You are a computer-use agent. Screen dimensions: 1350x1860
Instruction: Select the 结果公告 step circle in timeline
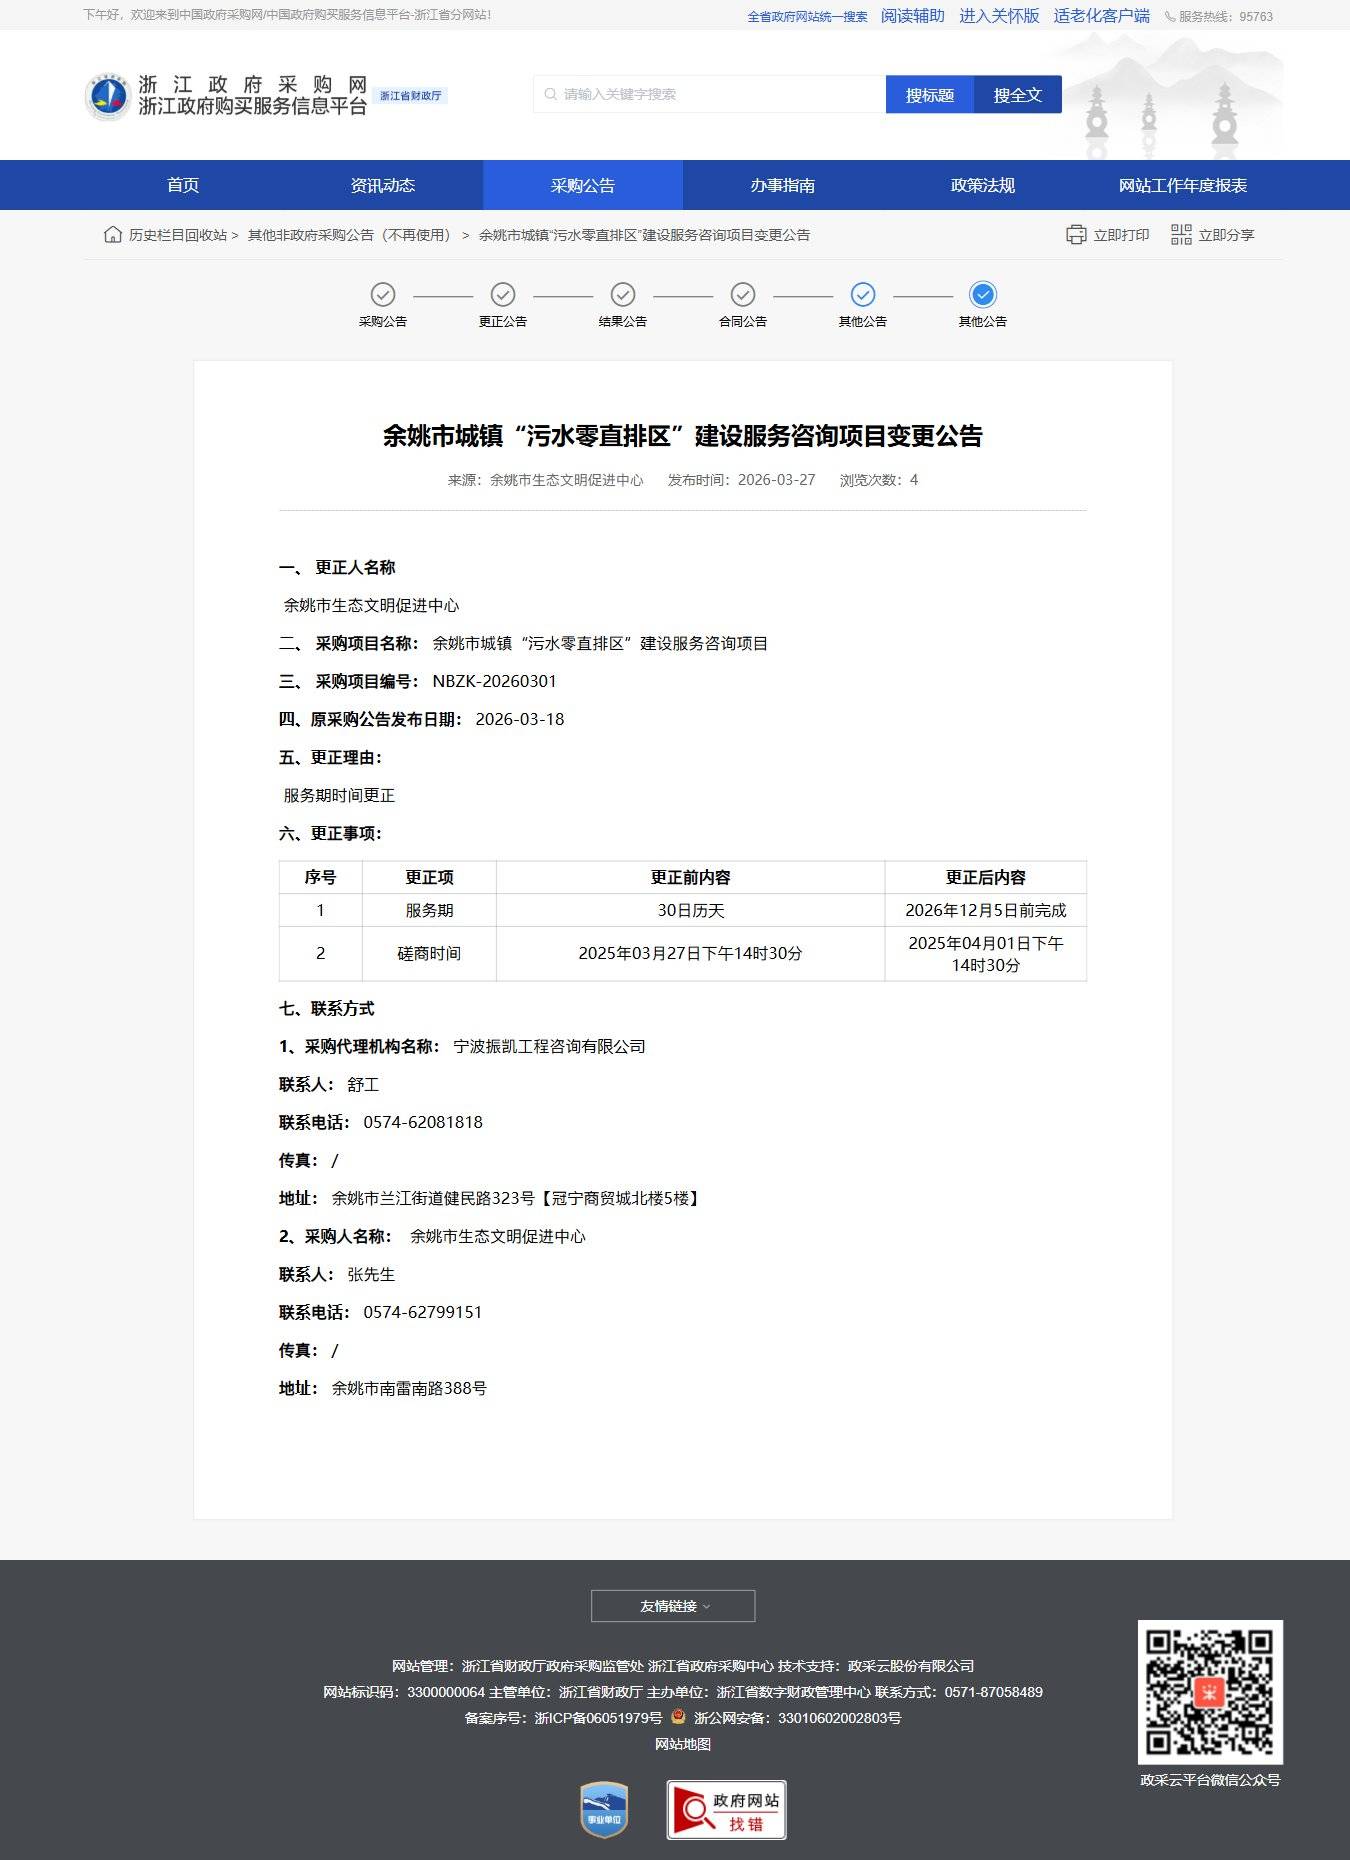pos(623,295)
